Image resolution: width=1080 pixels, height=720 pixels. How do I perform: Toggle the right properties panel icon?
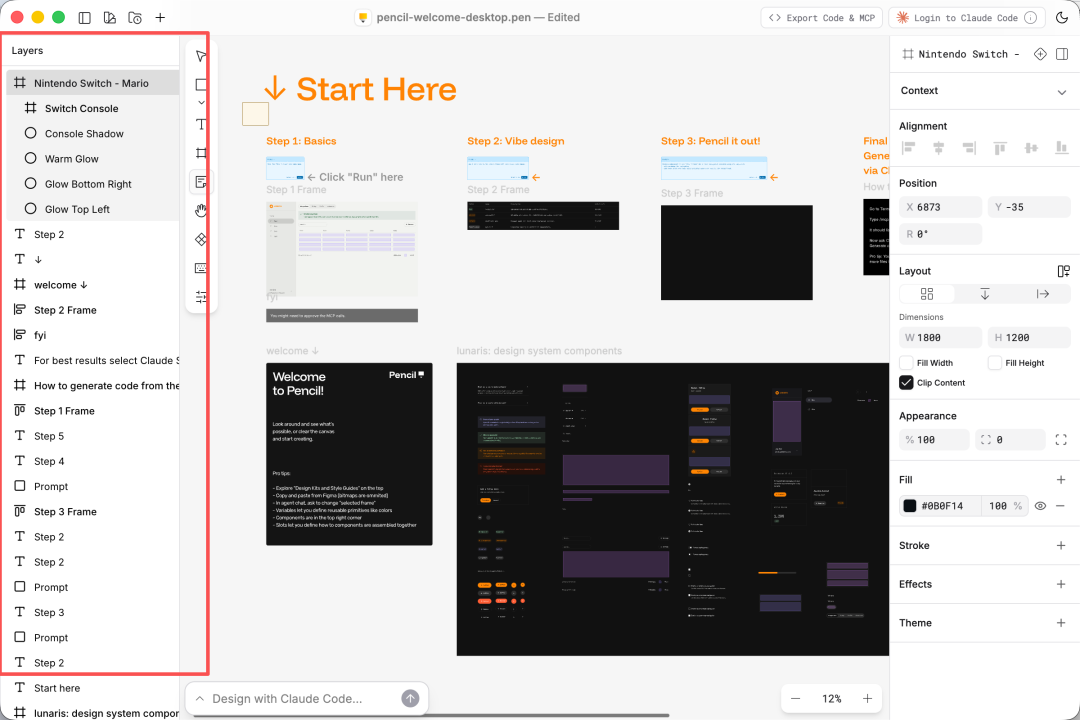pyautogui.click(x=1062, y=54)
